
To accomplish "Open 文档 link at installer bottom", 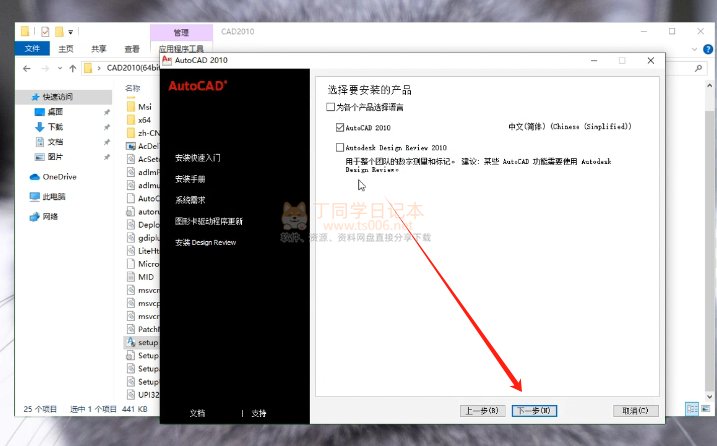I will tap(197, 413).
